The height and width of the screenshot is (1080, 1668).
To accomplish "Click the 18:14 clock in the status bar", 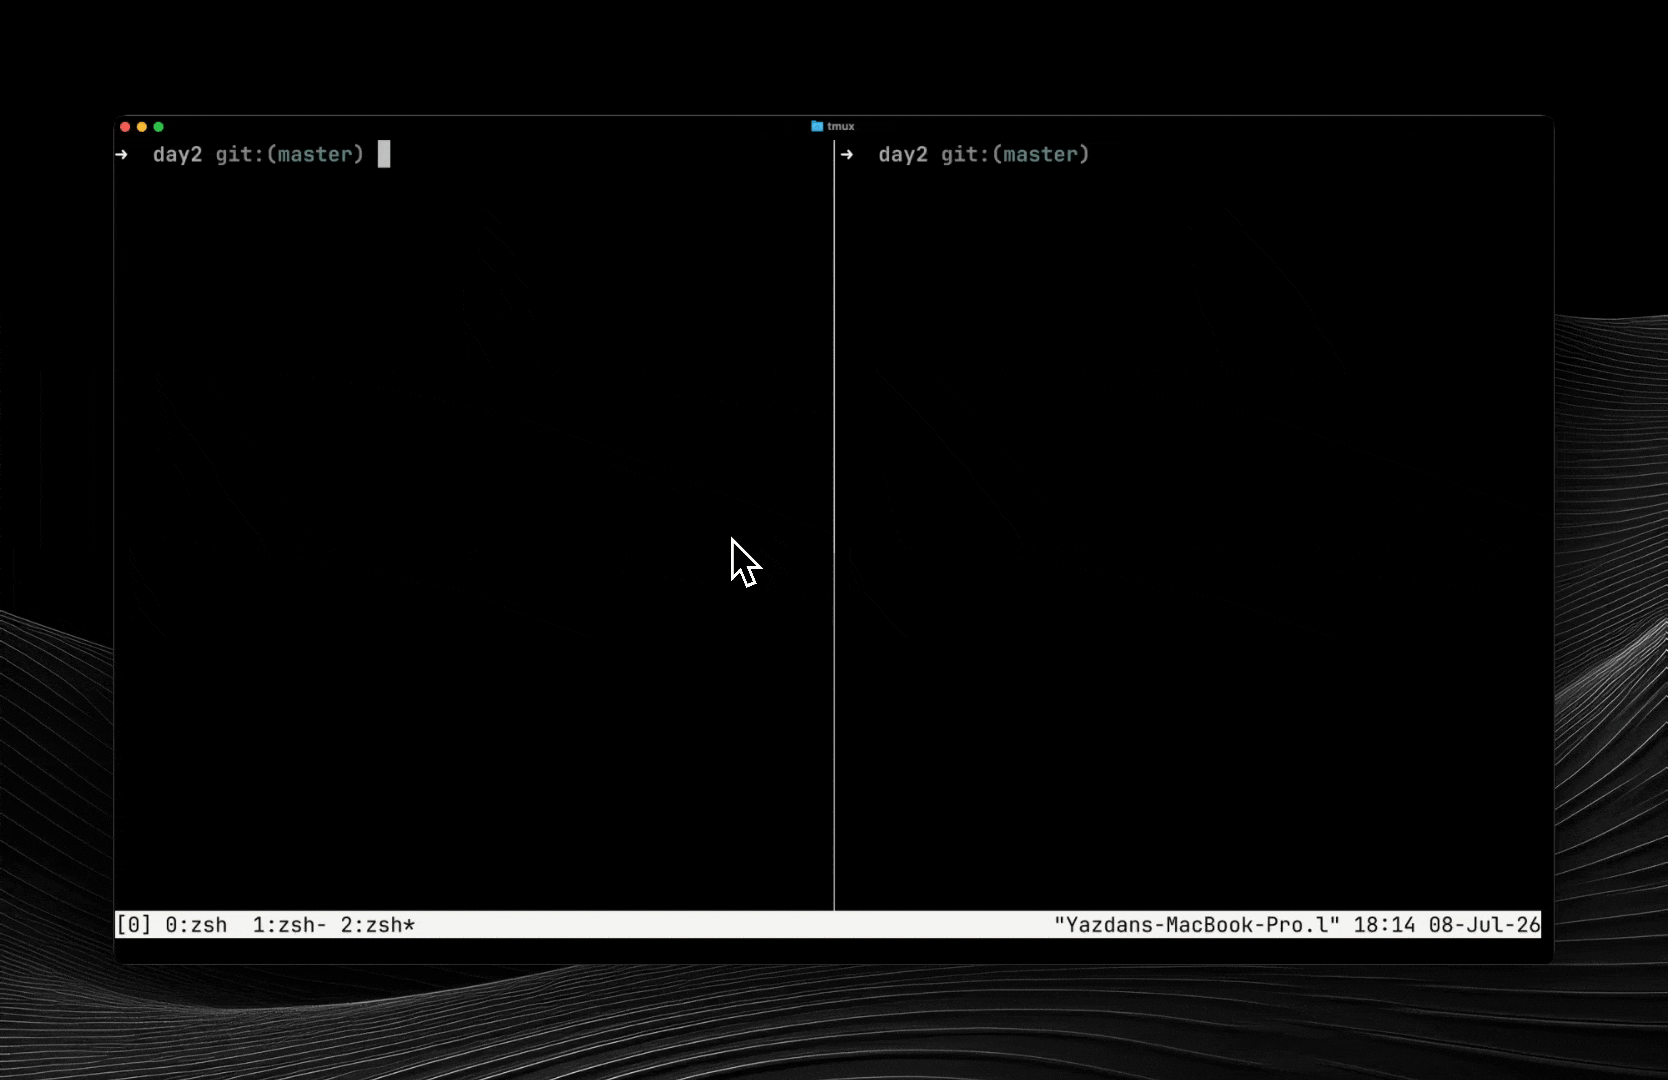I will point(1385,925).
